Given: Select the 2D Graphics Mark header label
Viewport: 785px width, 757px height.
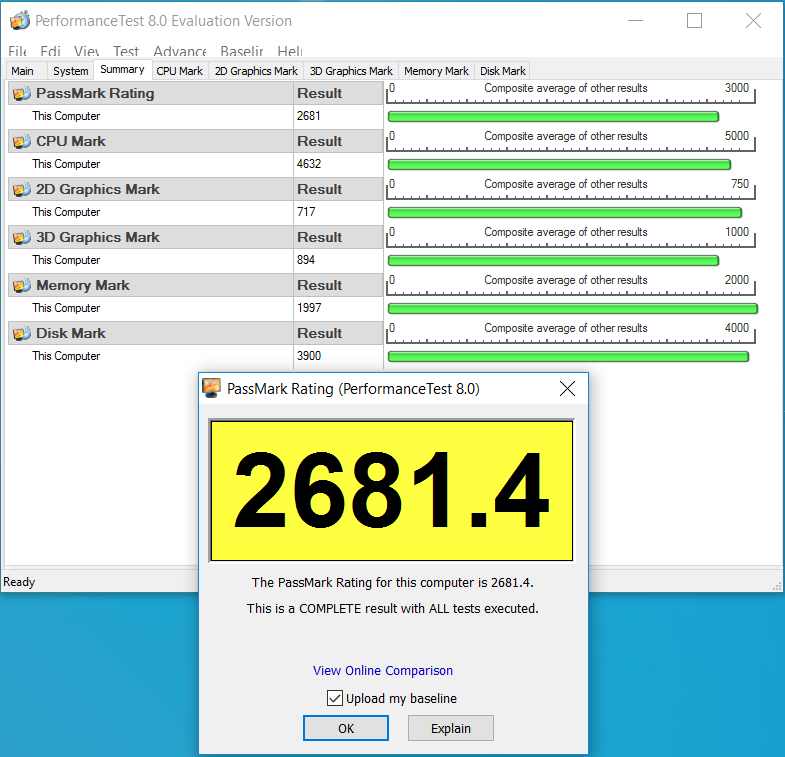Looking at the screenshot, I should pos(98,190).
